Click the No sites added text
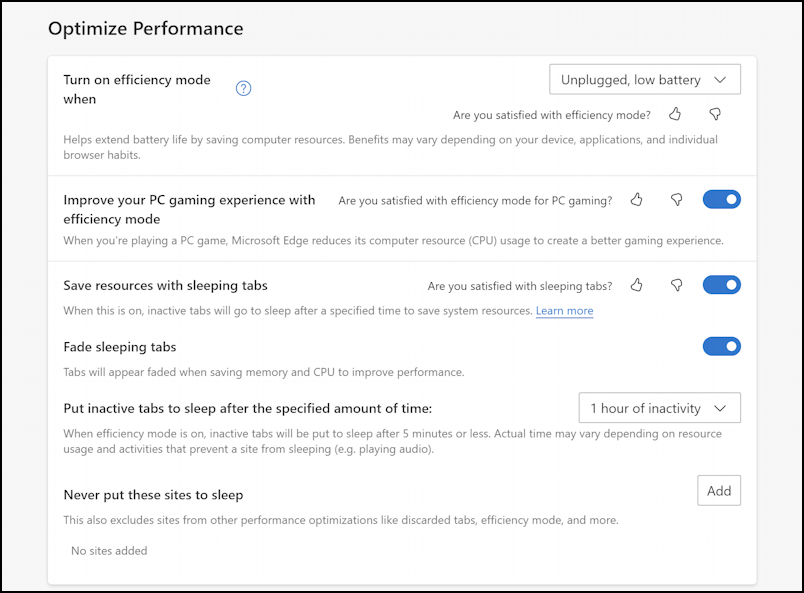804x593 pixels. click(x=109, y=551)
